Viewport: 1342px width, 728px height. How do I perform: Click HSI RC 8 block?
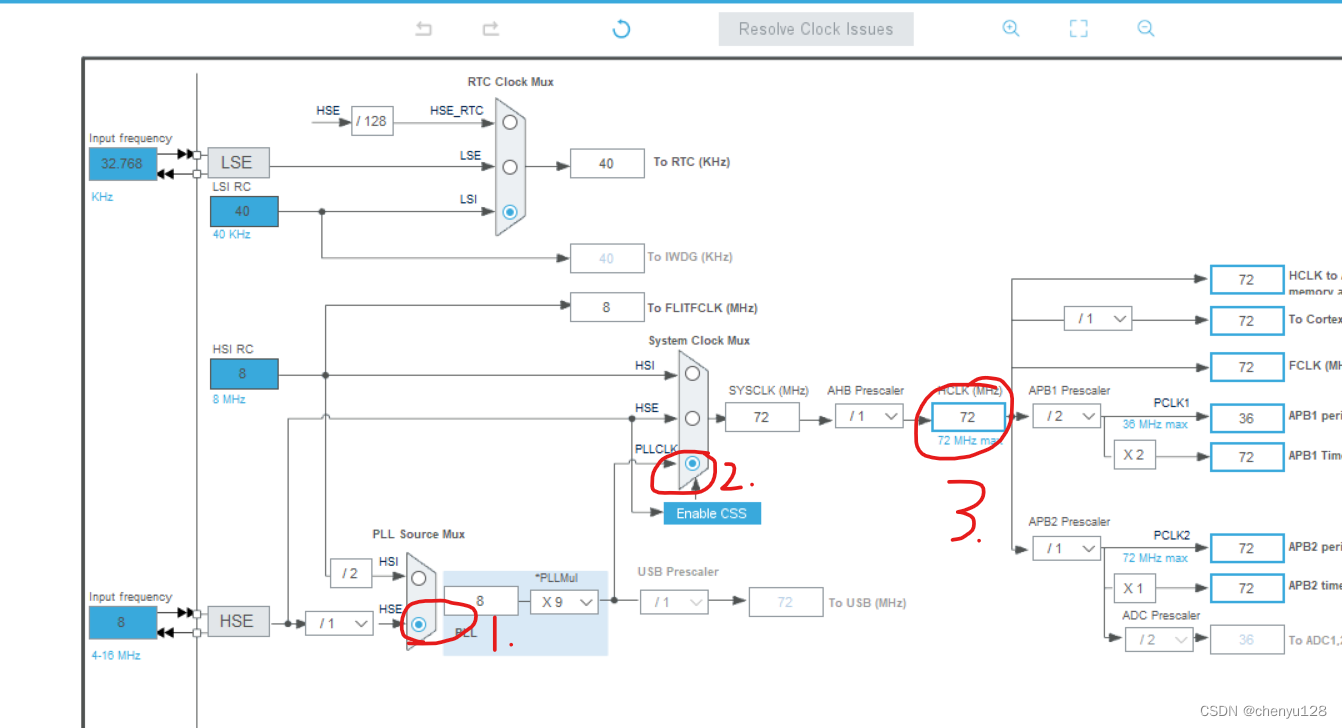point(243,374)
